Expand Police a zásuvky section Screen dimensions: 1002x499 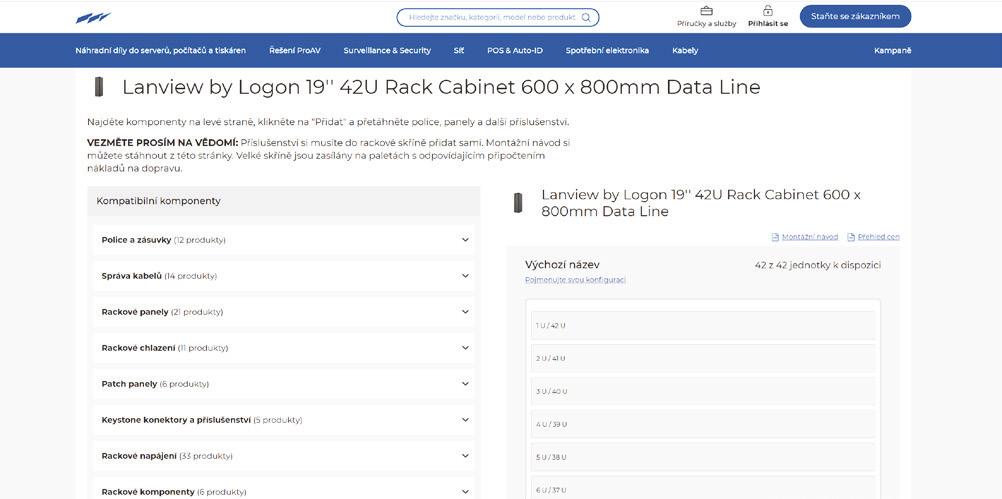[284, 240]
